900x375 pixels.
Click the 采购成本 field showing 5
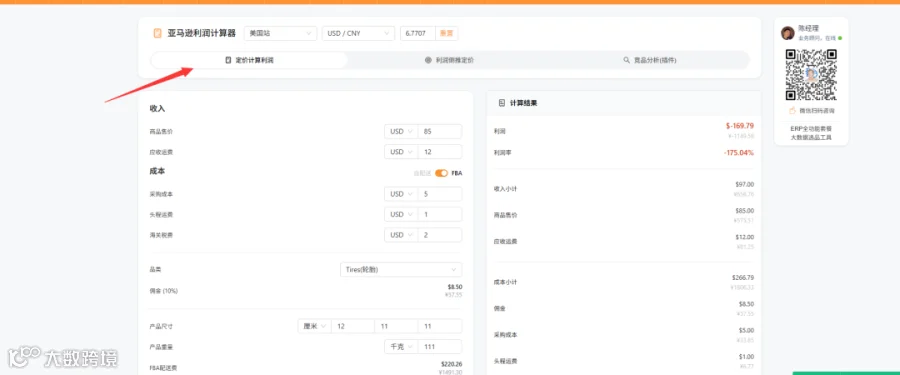tap(440, 194)
